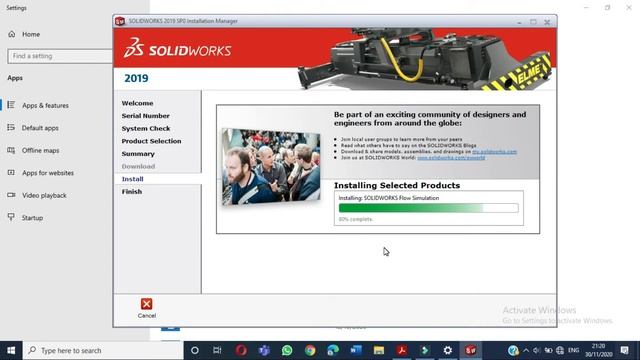Open Apps for websites in Settings

click(x=41, y=173)
